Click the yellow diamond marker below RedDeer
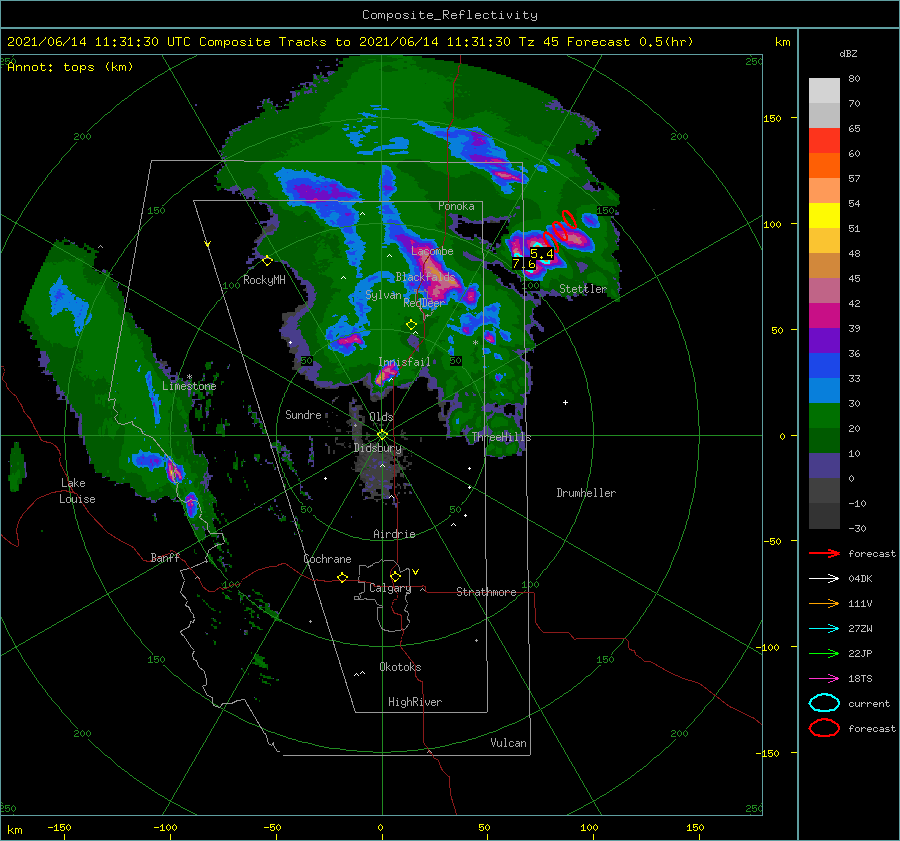This screenshot has width=900, height=841. (411, 325)
